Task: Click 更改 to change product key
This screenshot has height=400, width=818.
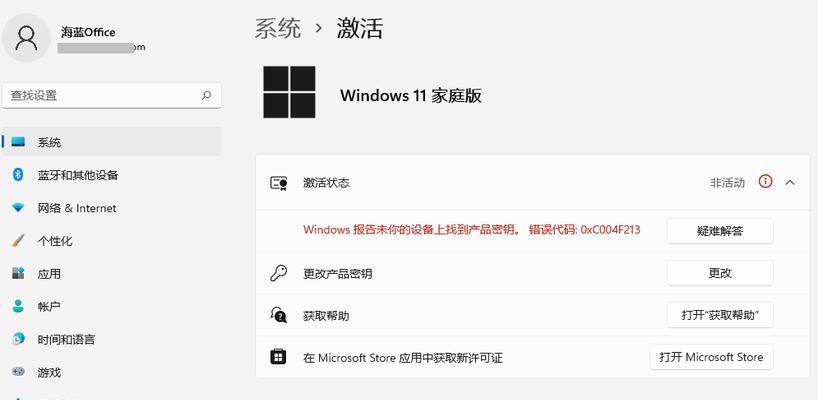Action: (x=720, y=273)
